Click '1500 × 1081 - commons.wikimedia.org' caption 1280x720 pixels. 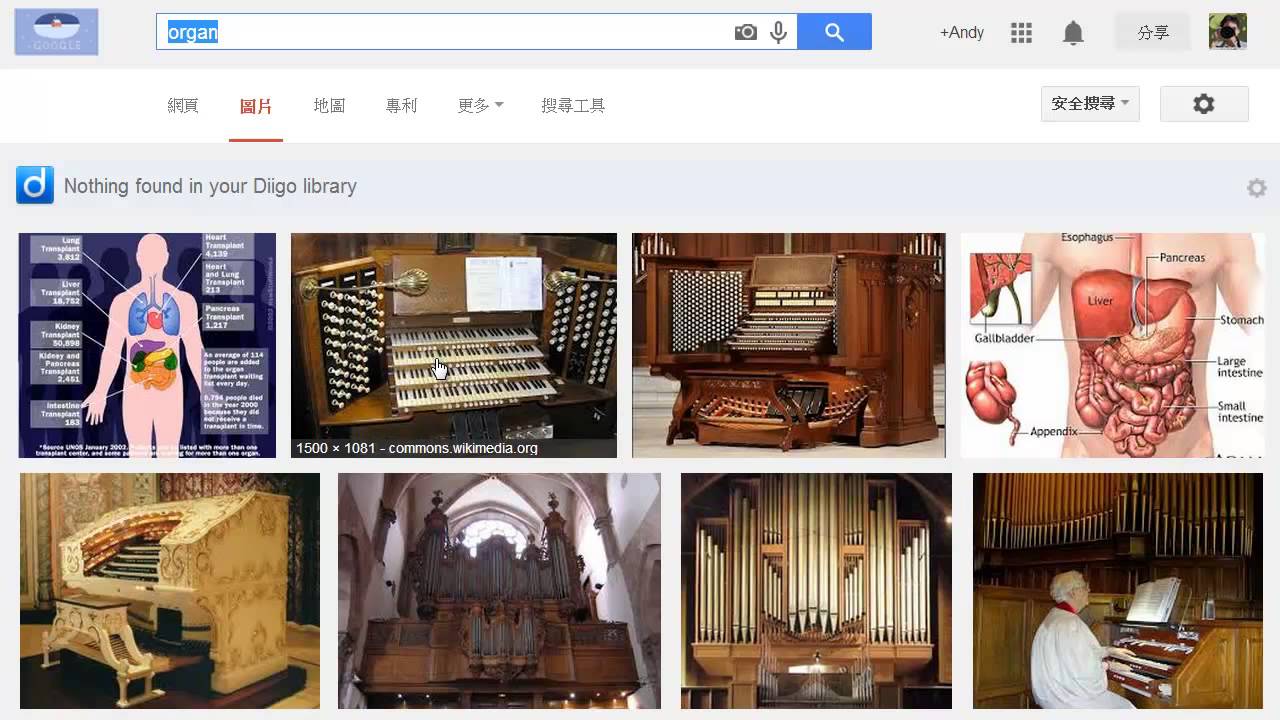[417, 448]
